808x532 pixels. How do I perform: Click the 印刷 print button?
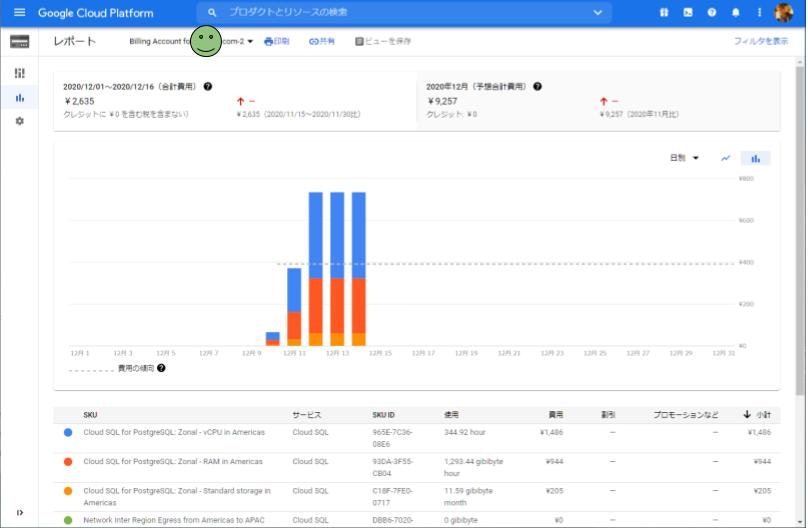277,41
